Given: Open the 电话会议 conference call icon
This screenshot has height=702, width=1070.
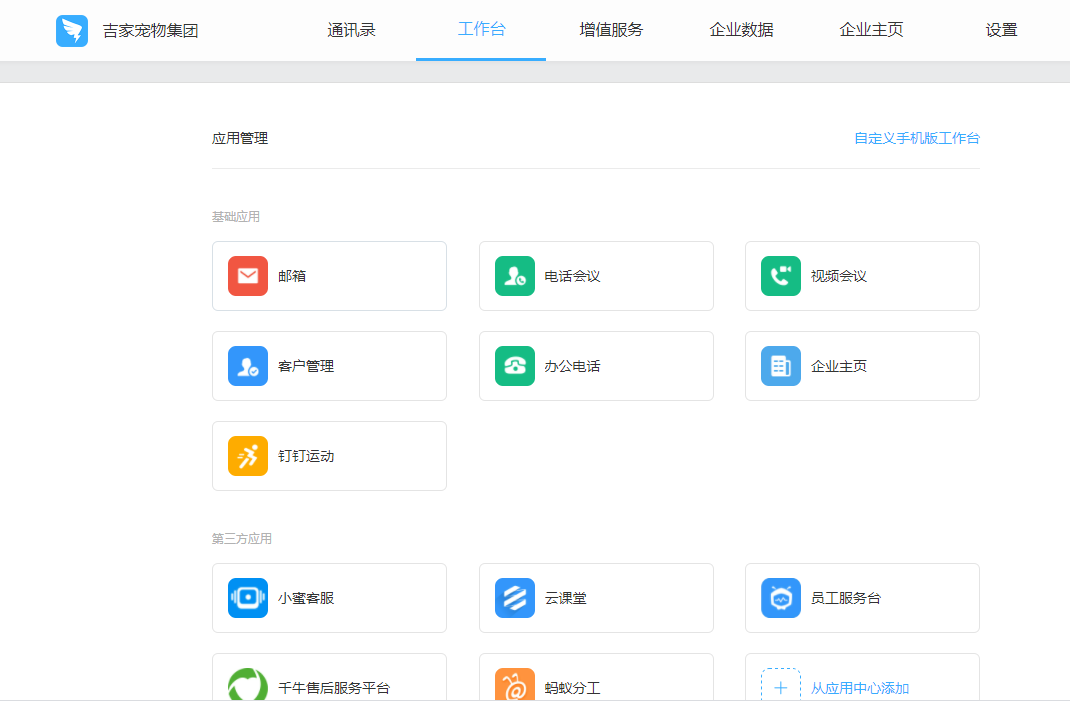Looking at the screenshot, I should pyautogui.click(x=515, y=276).
